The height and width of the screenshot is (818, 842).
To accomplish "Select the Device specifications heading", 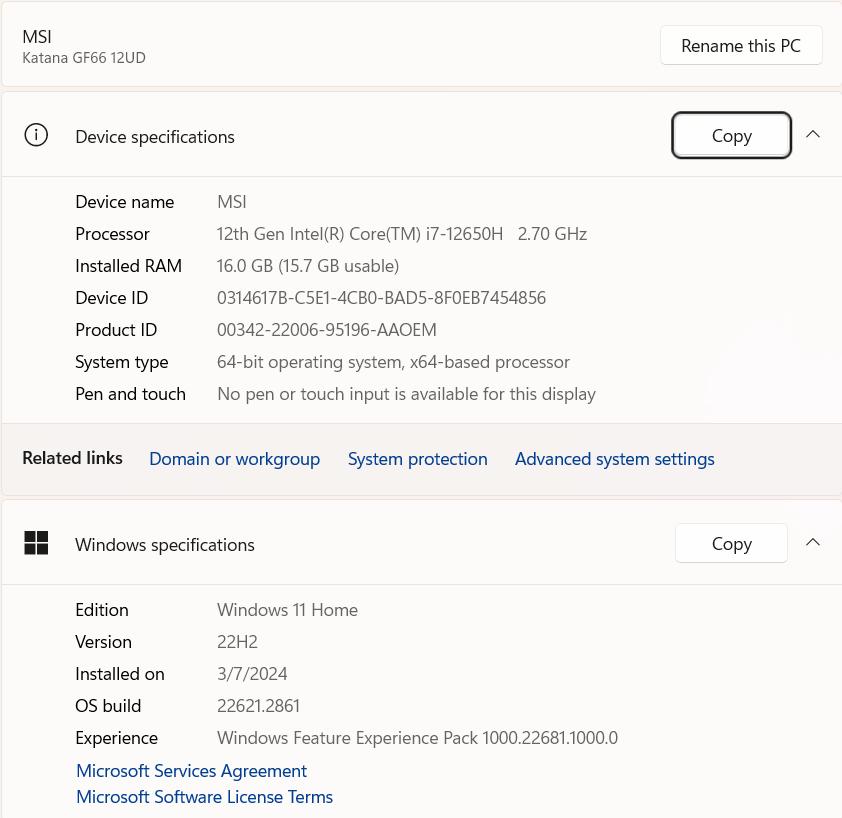I will (x=155, y=137).
